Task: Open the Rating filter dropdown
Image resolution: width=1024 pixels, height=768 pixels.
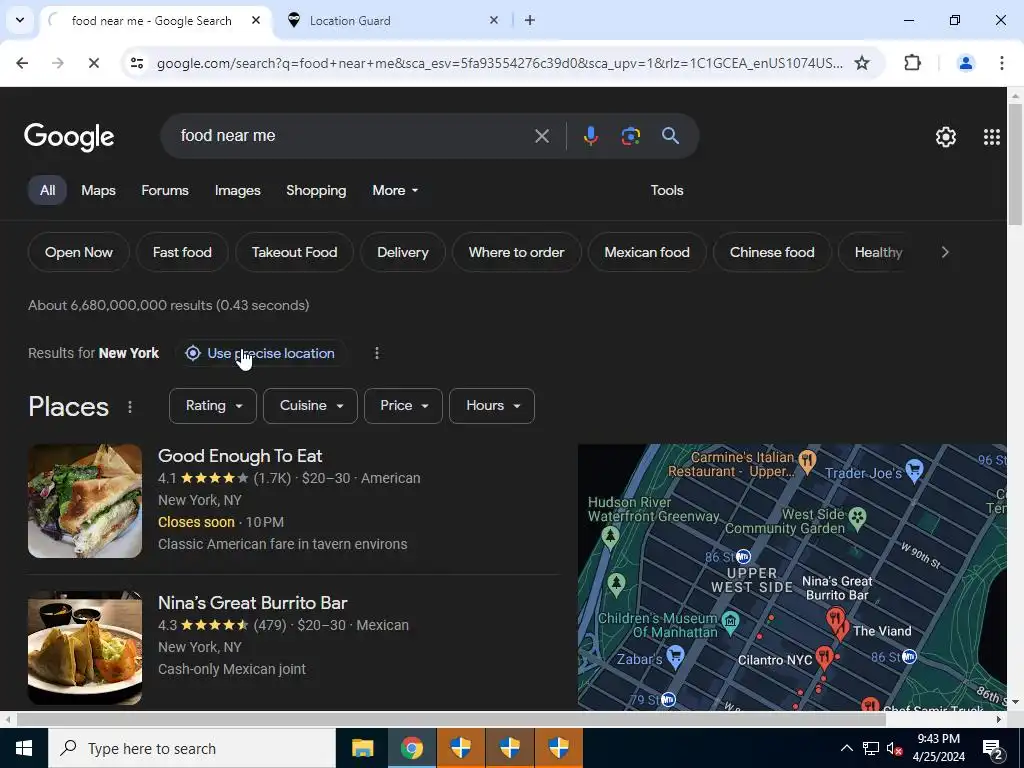Action: click(213, 406)
